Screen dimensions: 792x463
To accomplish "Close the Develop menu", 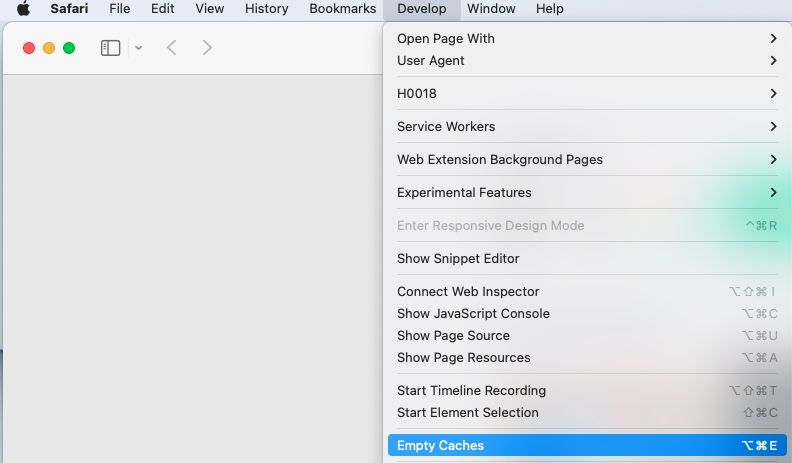I will 422,9.
